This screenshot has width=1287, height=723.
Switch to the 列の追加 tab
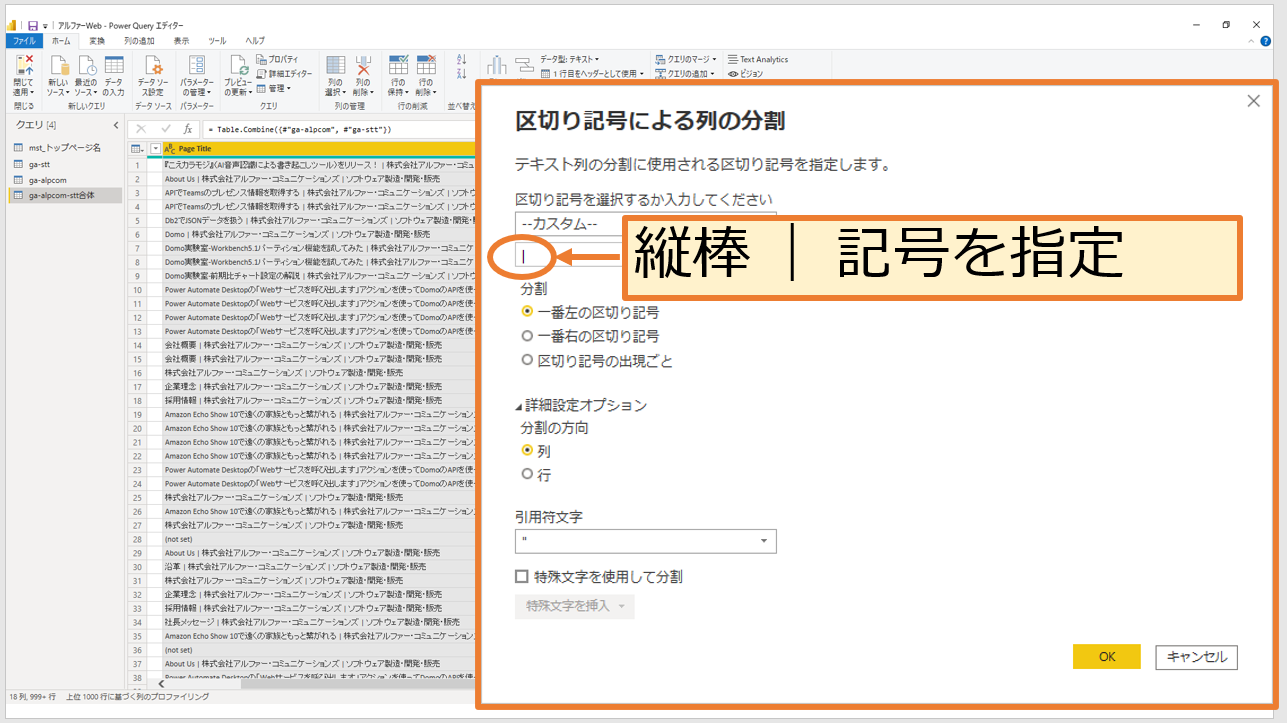click(139, 41)
